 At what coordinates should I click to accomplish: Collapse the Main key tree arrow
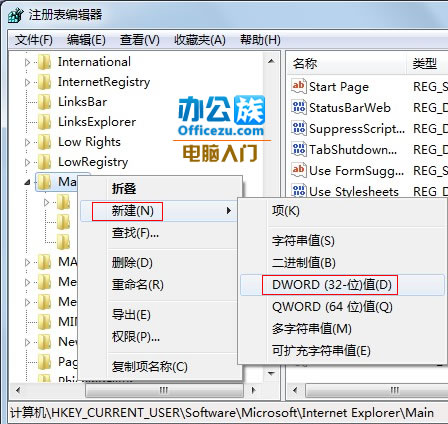point(28,182)
